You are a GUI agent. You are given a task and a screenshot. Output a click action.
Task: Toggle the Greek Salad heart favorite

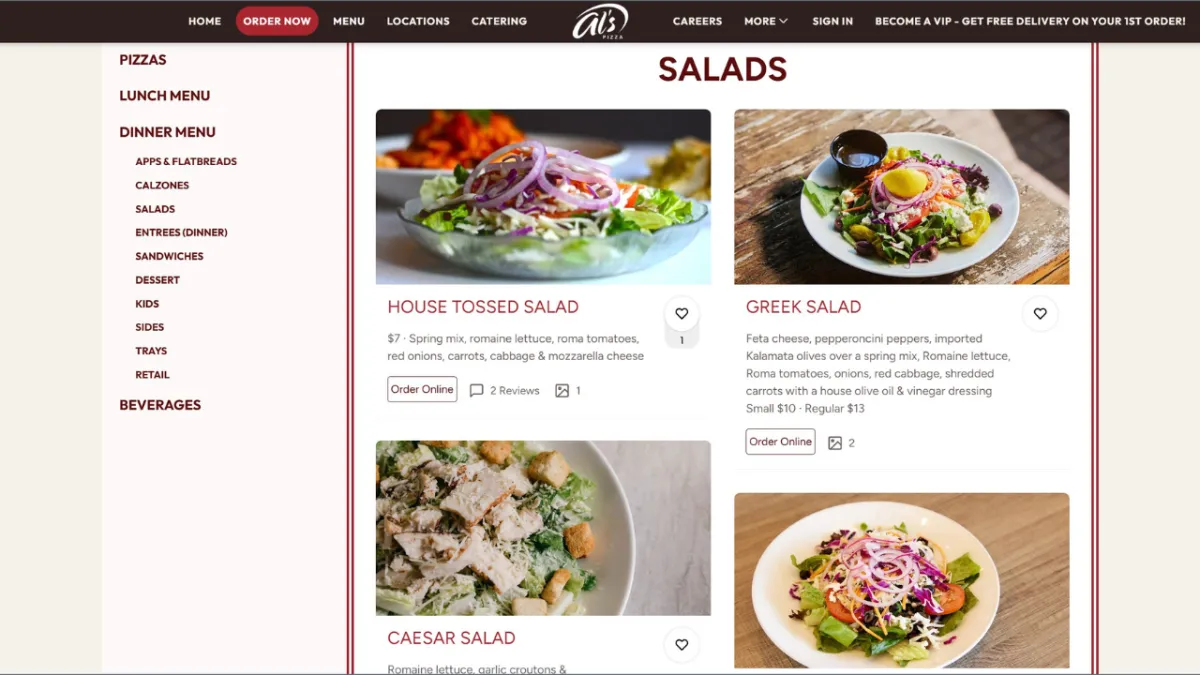pyautogui.click(x=1040, y=314)
